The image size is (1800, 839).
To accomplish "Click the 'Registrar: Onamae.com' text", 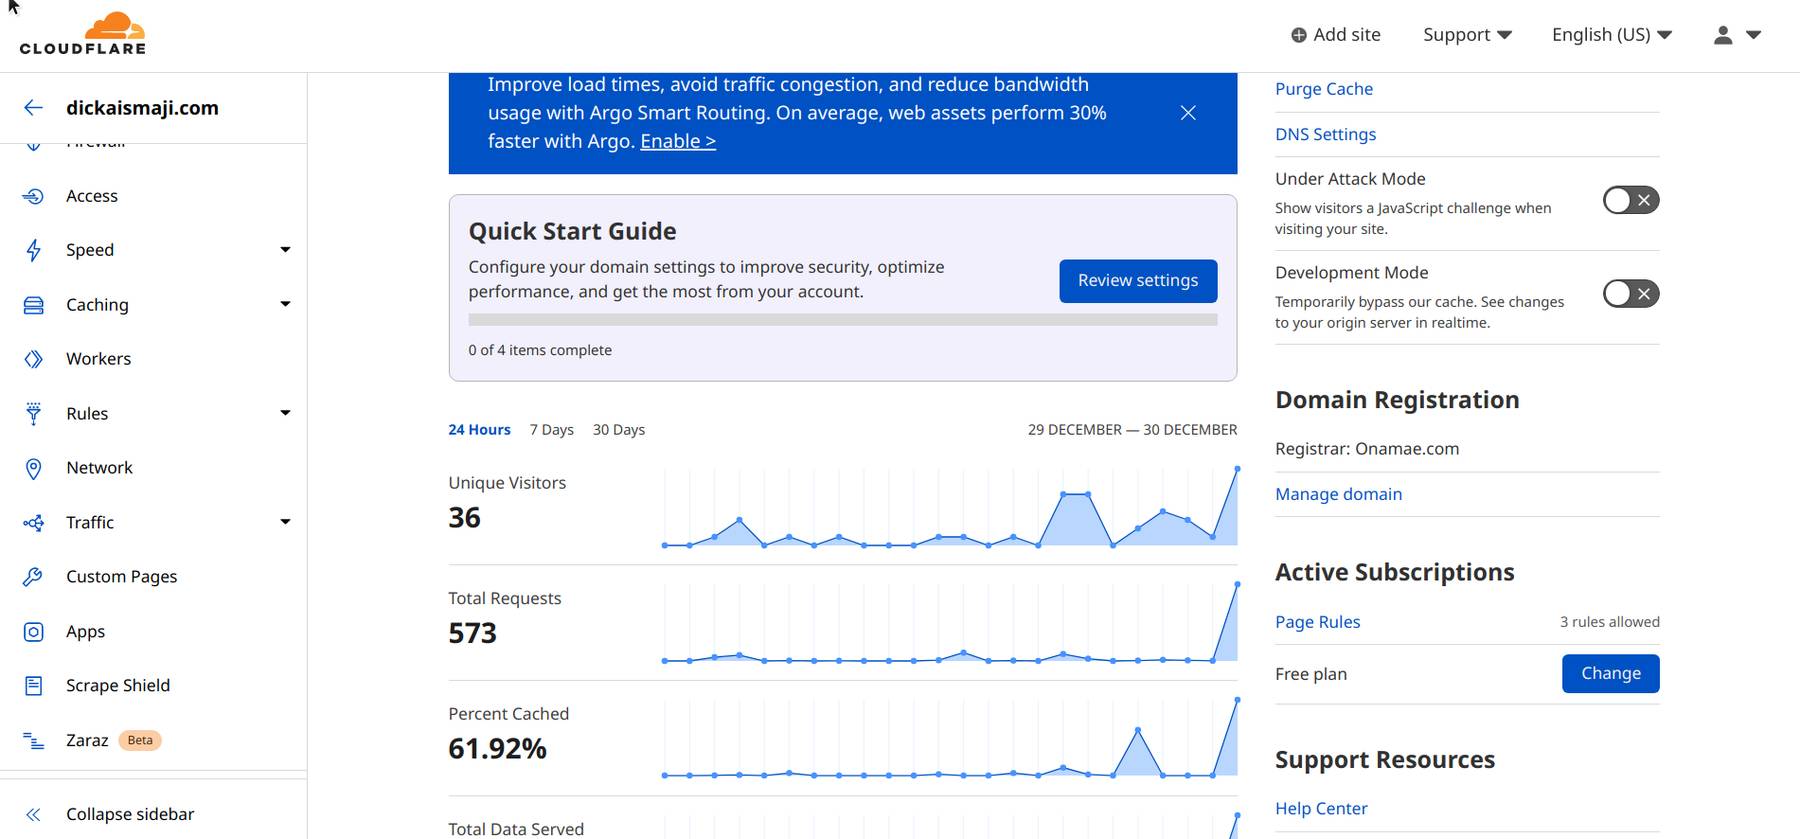I will coord(1367,449).
